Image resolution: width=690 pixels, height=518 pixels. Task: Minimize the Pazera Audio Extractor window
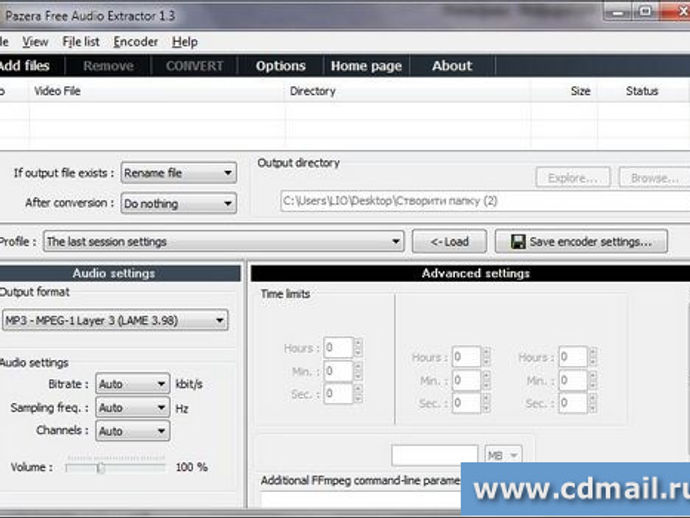pos(618,12)
